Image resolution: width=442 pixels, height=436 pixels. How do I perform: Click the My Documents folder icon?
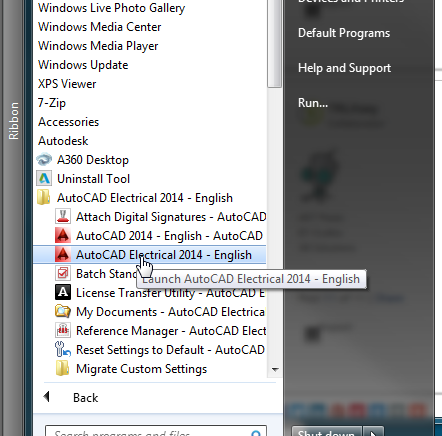coord(63,311)
